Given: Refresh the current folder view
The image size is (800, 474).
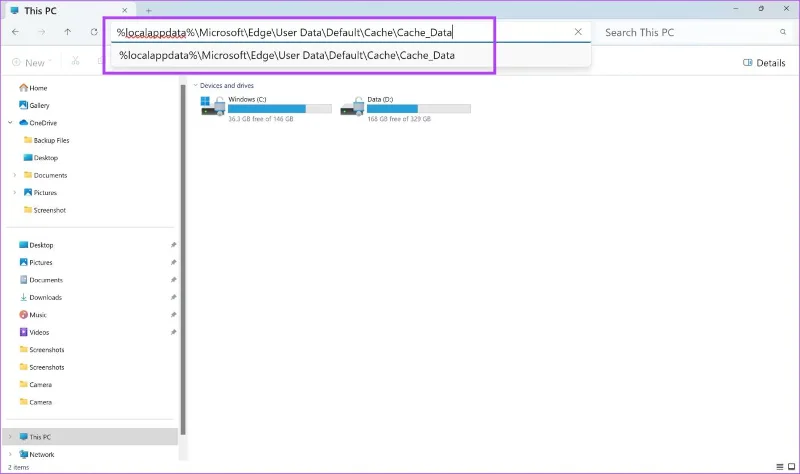Looking at the screenshot, I should point(94,32).
